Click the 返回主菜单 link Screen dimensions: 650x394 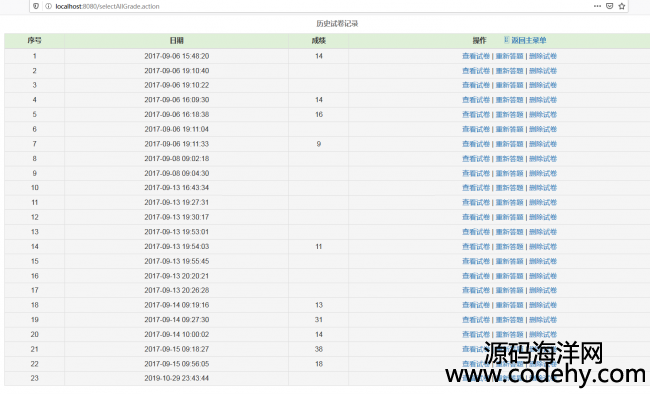coord(529,40)
